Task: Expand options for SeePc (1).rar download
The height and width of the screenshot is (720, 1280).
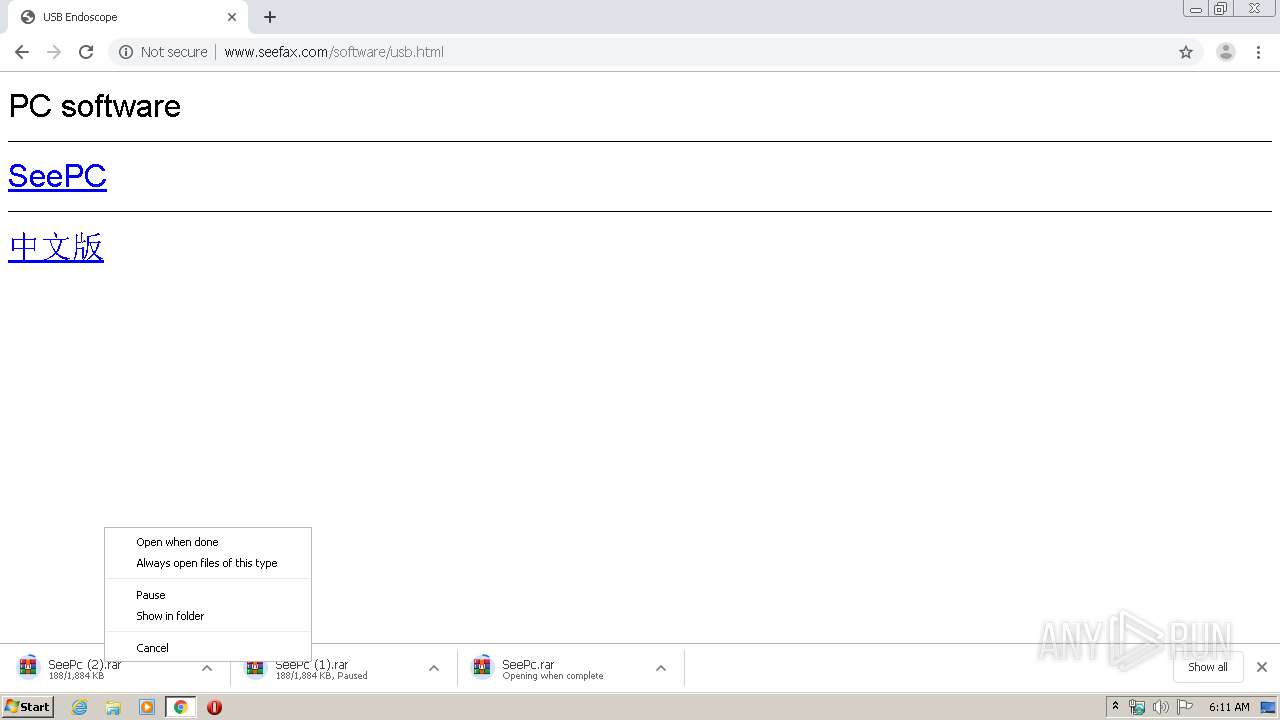Action: (x=434, y=668)
